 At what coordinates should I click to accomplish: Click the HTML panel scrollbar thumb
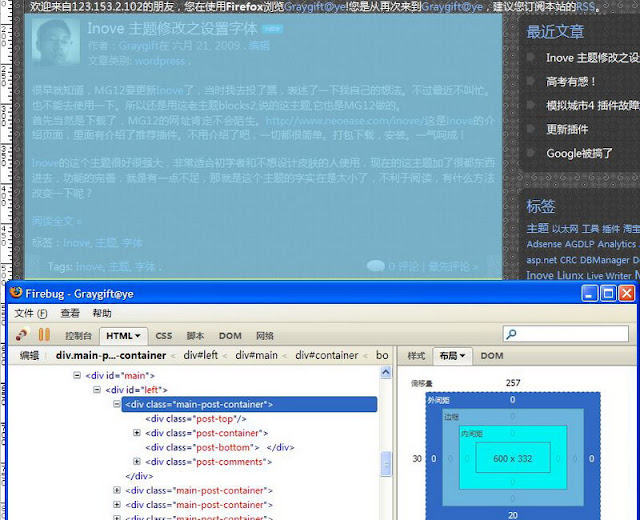[386, 464]
